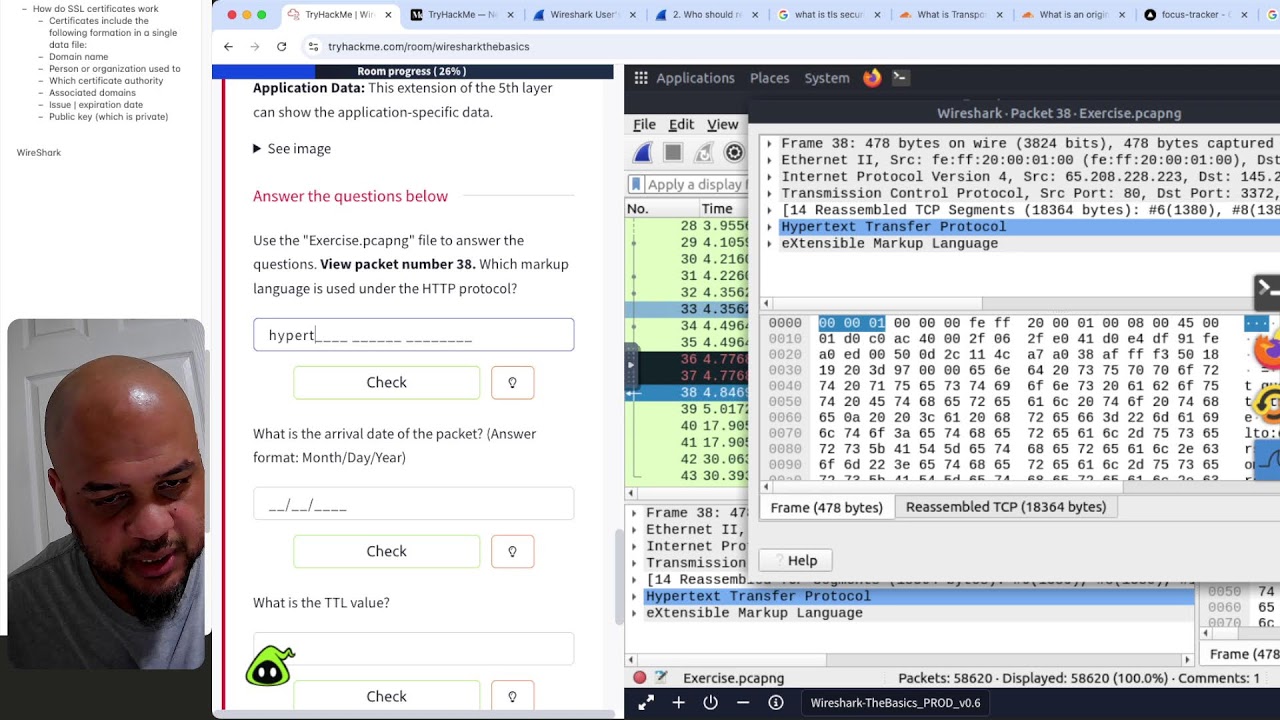
Task: Click the markup language answer field
Action: tap(414, 335)
